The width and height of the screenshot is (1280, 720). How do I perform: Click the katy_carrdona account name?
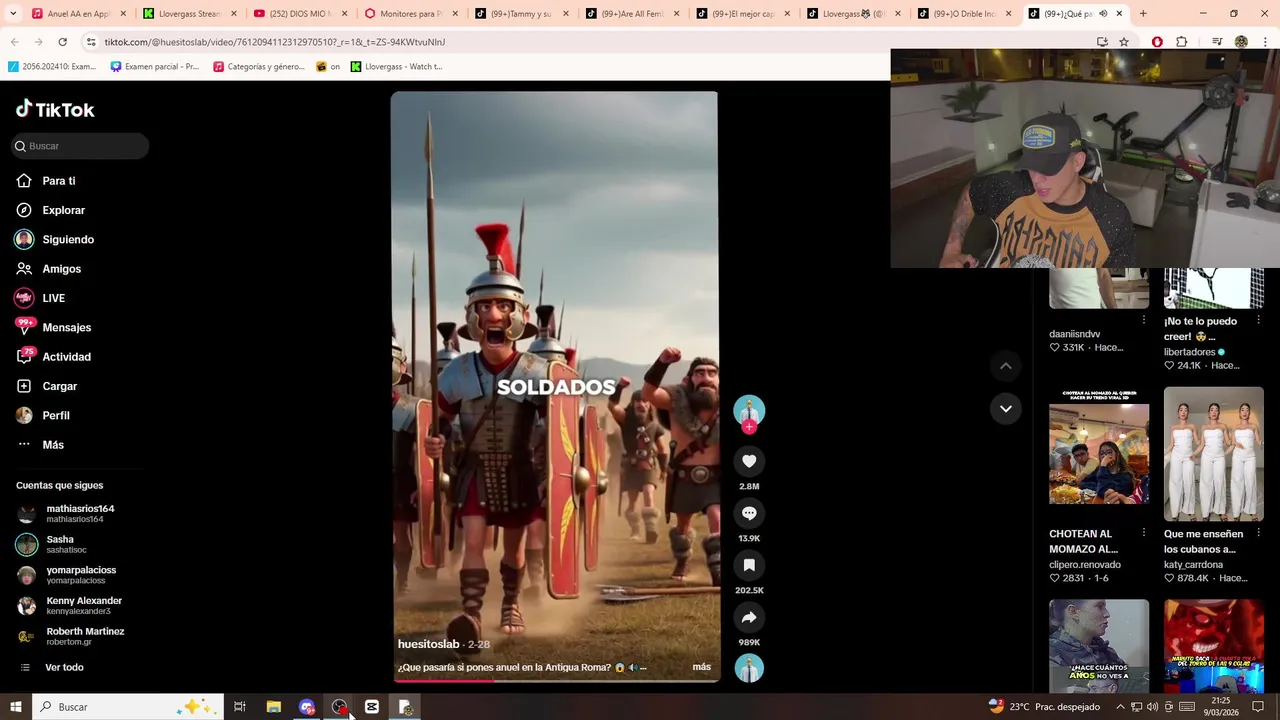coord(1193,565)
